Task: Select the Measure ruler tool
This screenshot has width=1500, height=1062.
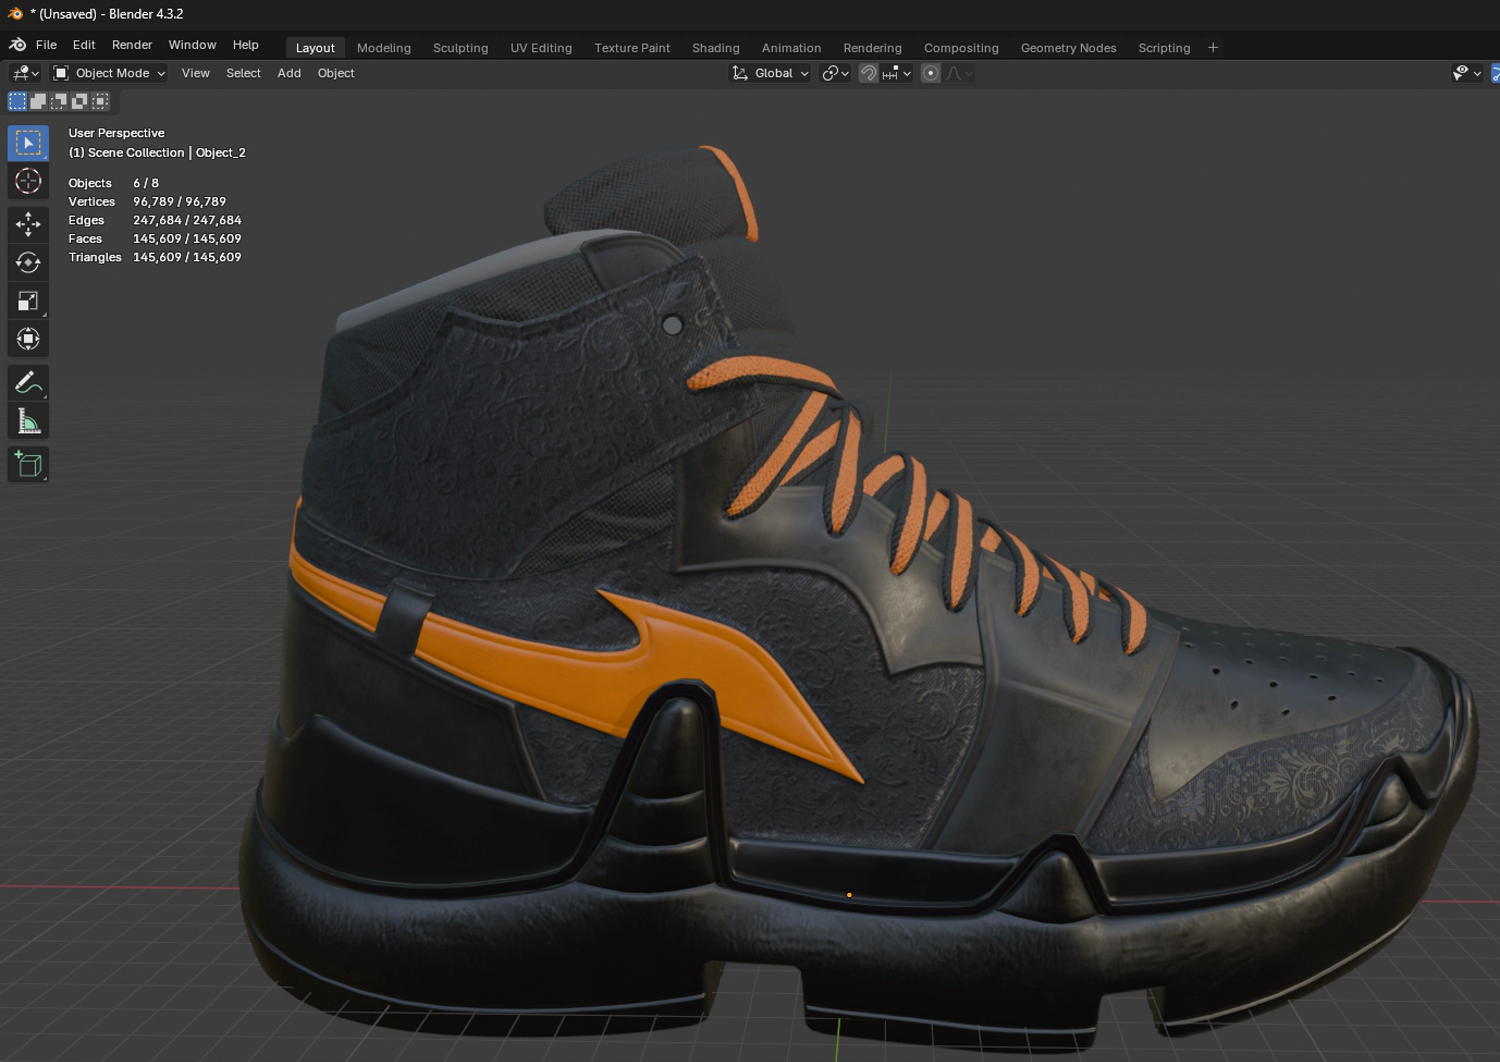Action: point(28,422)
